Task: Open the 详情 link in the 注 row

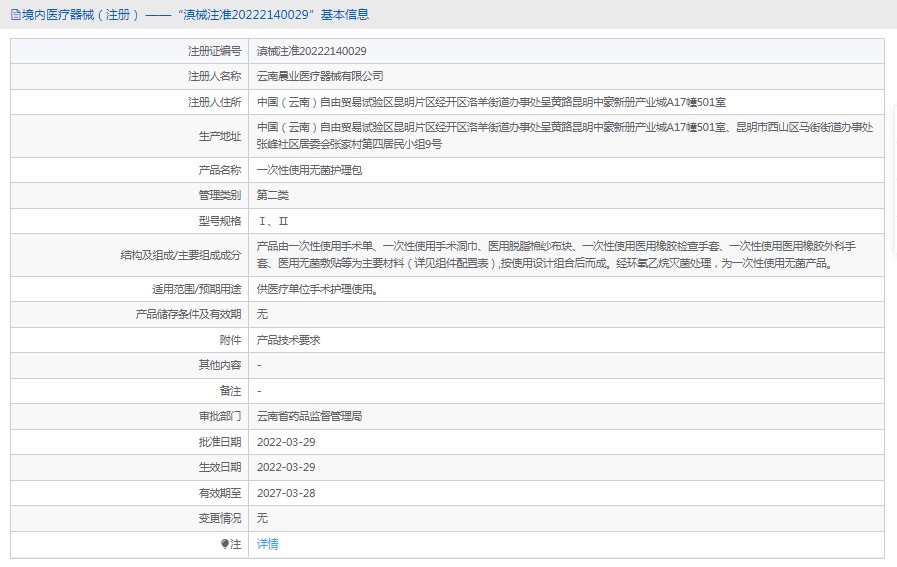Action: [x=267, y=544]
